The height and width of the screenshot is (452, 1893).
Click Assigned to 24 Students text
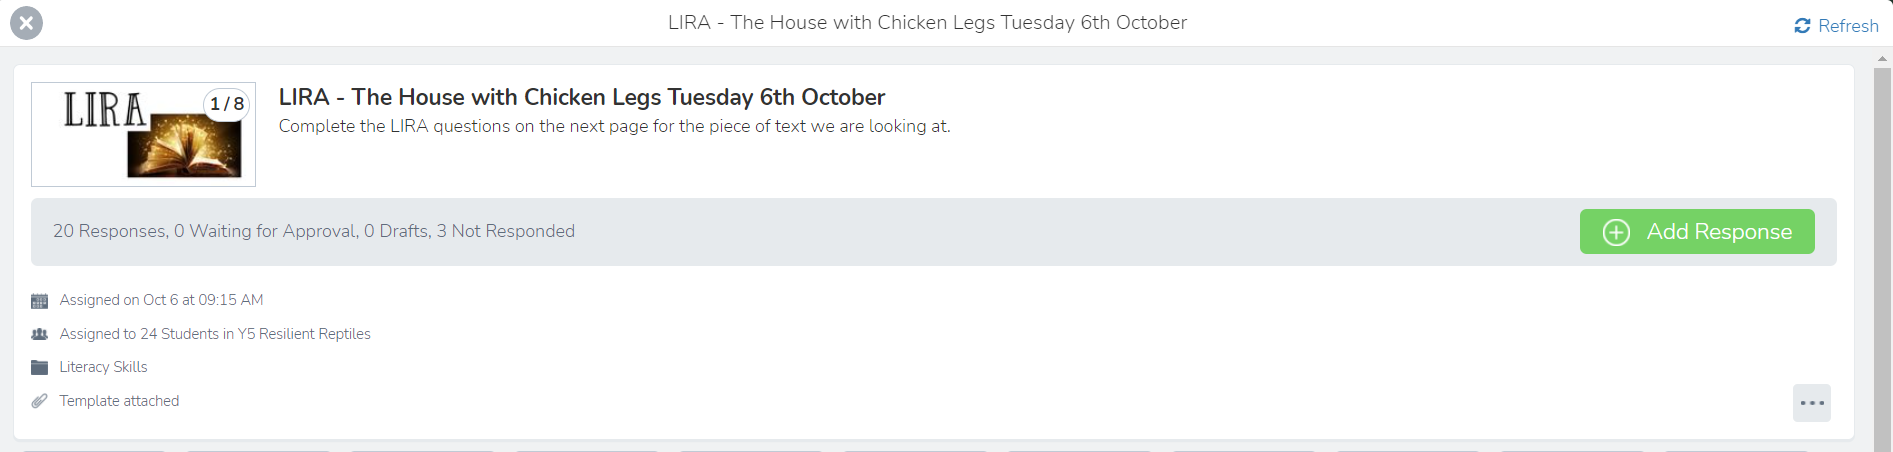pyautogui.click(x=215, y=334)
